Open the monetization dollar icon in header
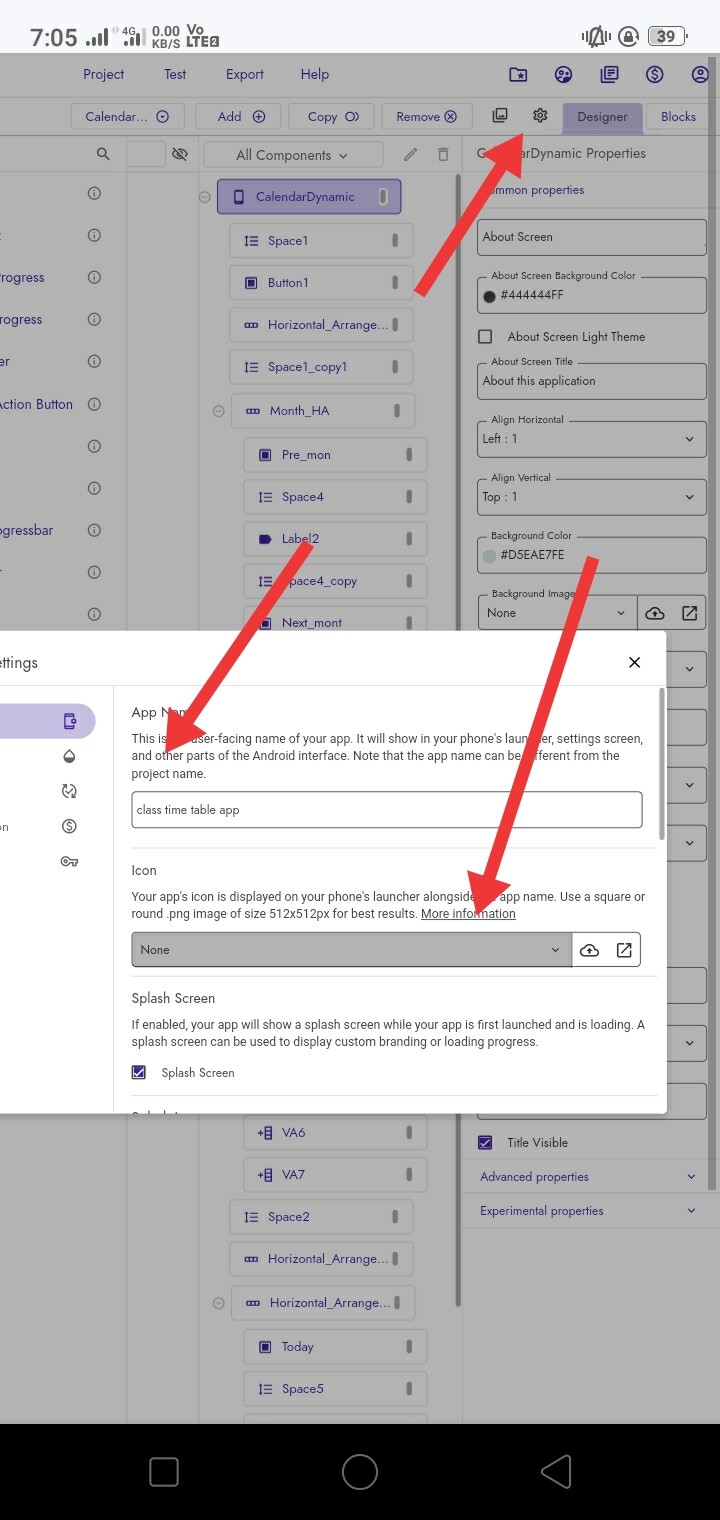Viewport: 720px width, 1520px height. tap(654, 74)
